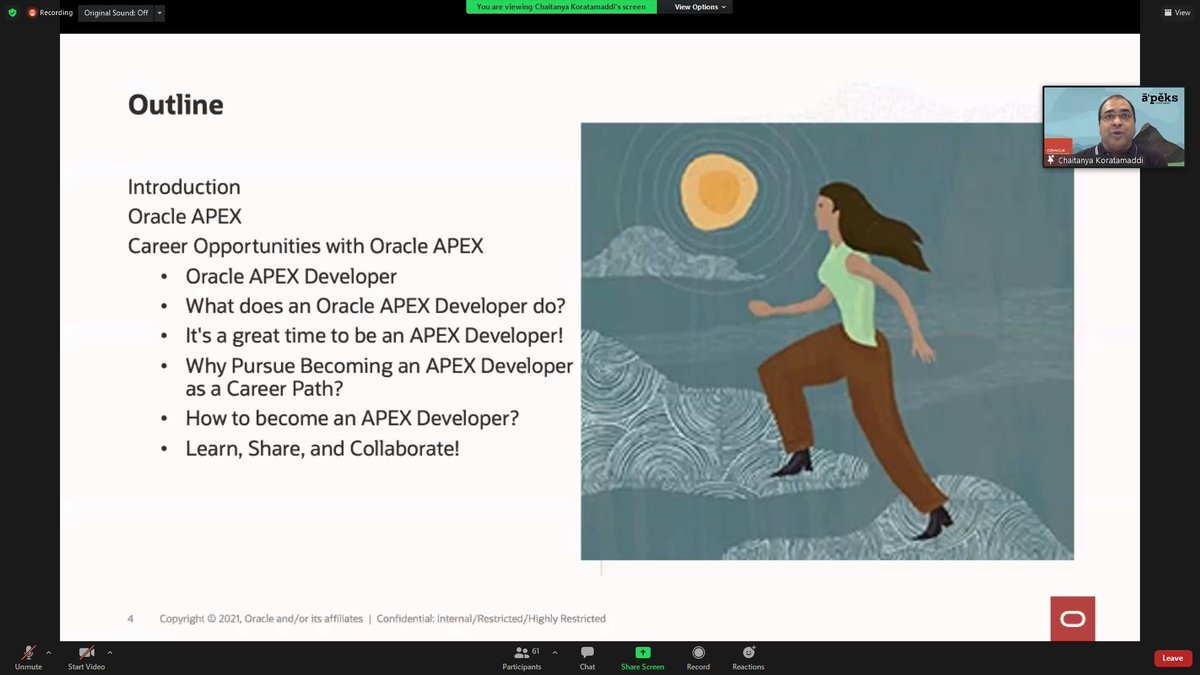Image resolution: width=1200 pixels, height=675 pixels.
Task: Click Chaitanya Koratamaddi's video thumbnail
Action: (1113, 126)
